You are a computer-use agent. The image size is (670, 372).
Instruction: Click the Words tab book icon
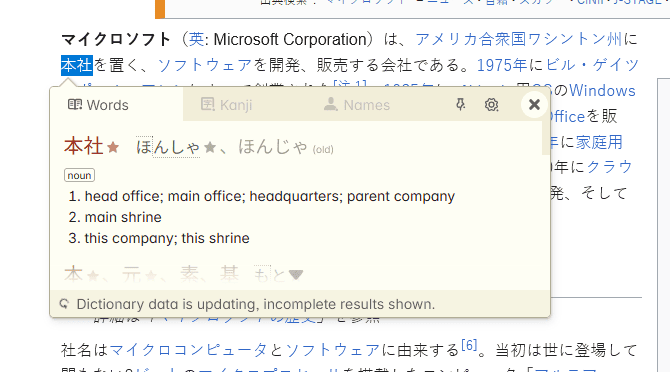coord(75,105)
